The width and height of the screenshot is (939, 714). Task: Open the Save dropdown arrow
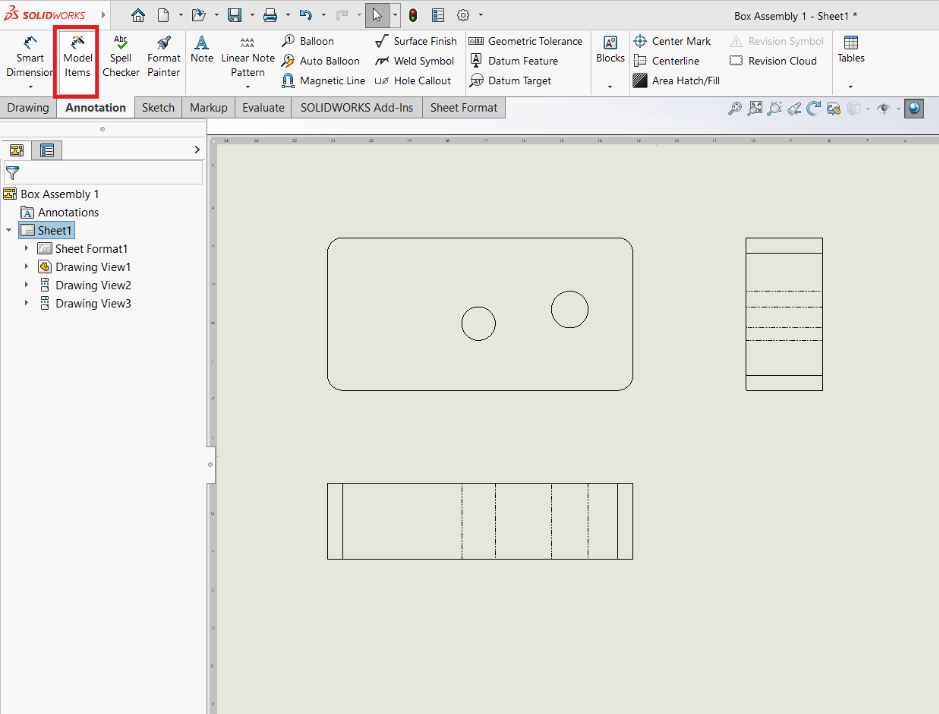point(252,15)
